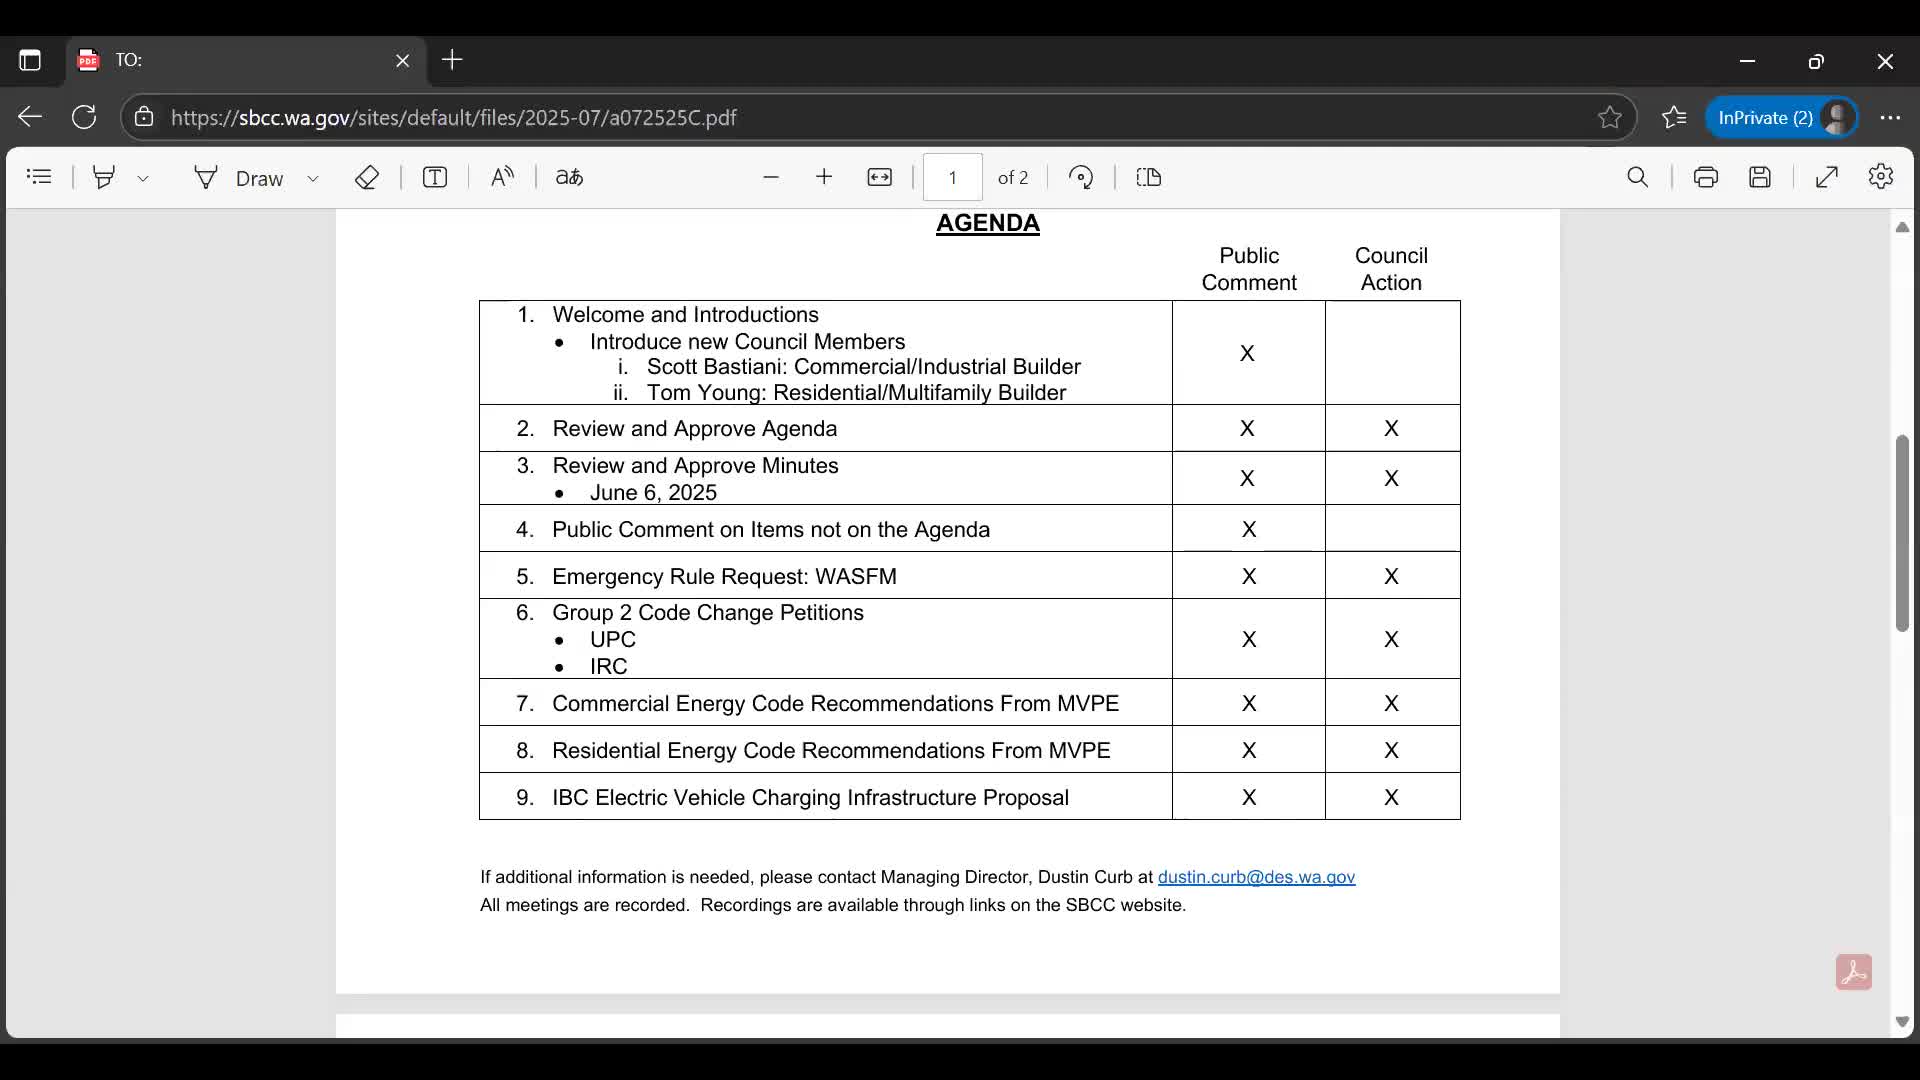Click the page number input field

(952, 177)
